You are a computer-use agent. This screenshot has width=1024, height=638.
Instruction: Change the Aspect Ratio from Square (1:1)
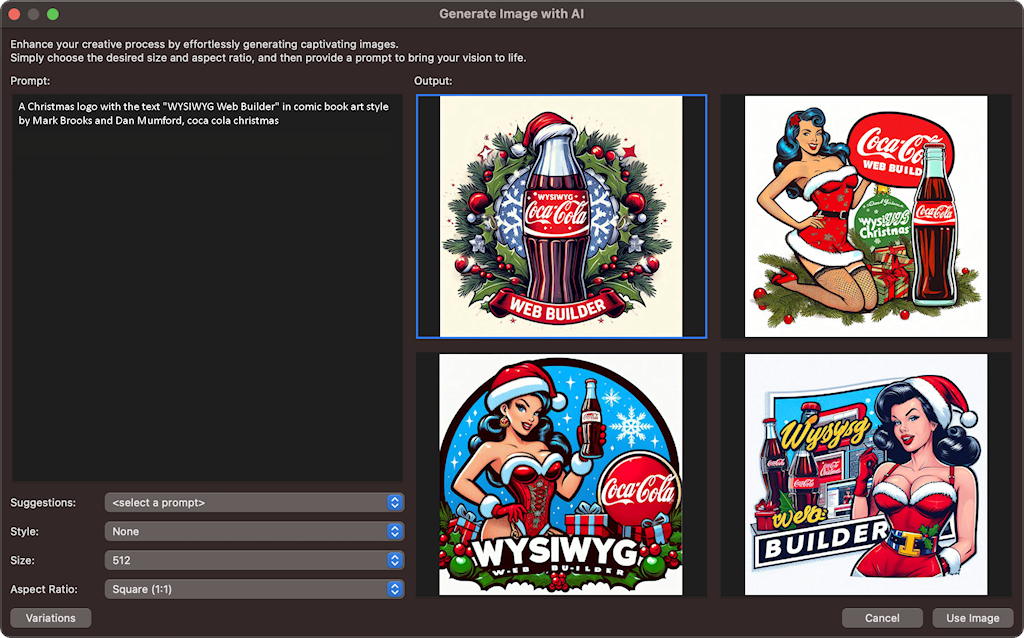coord(254,589)
